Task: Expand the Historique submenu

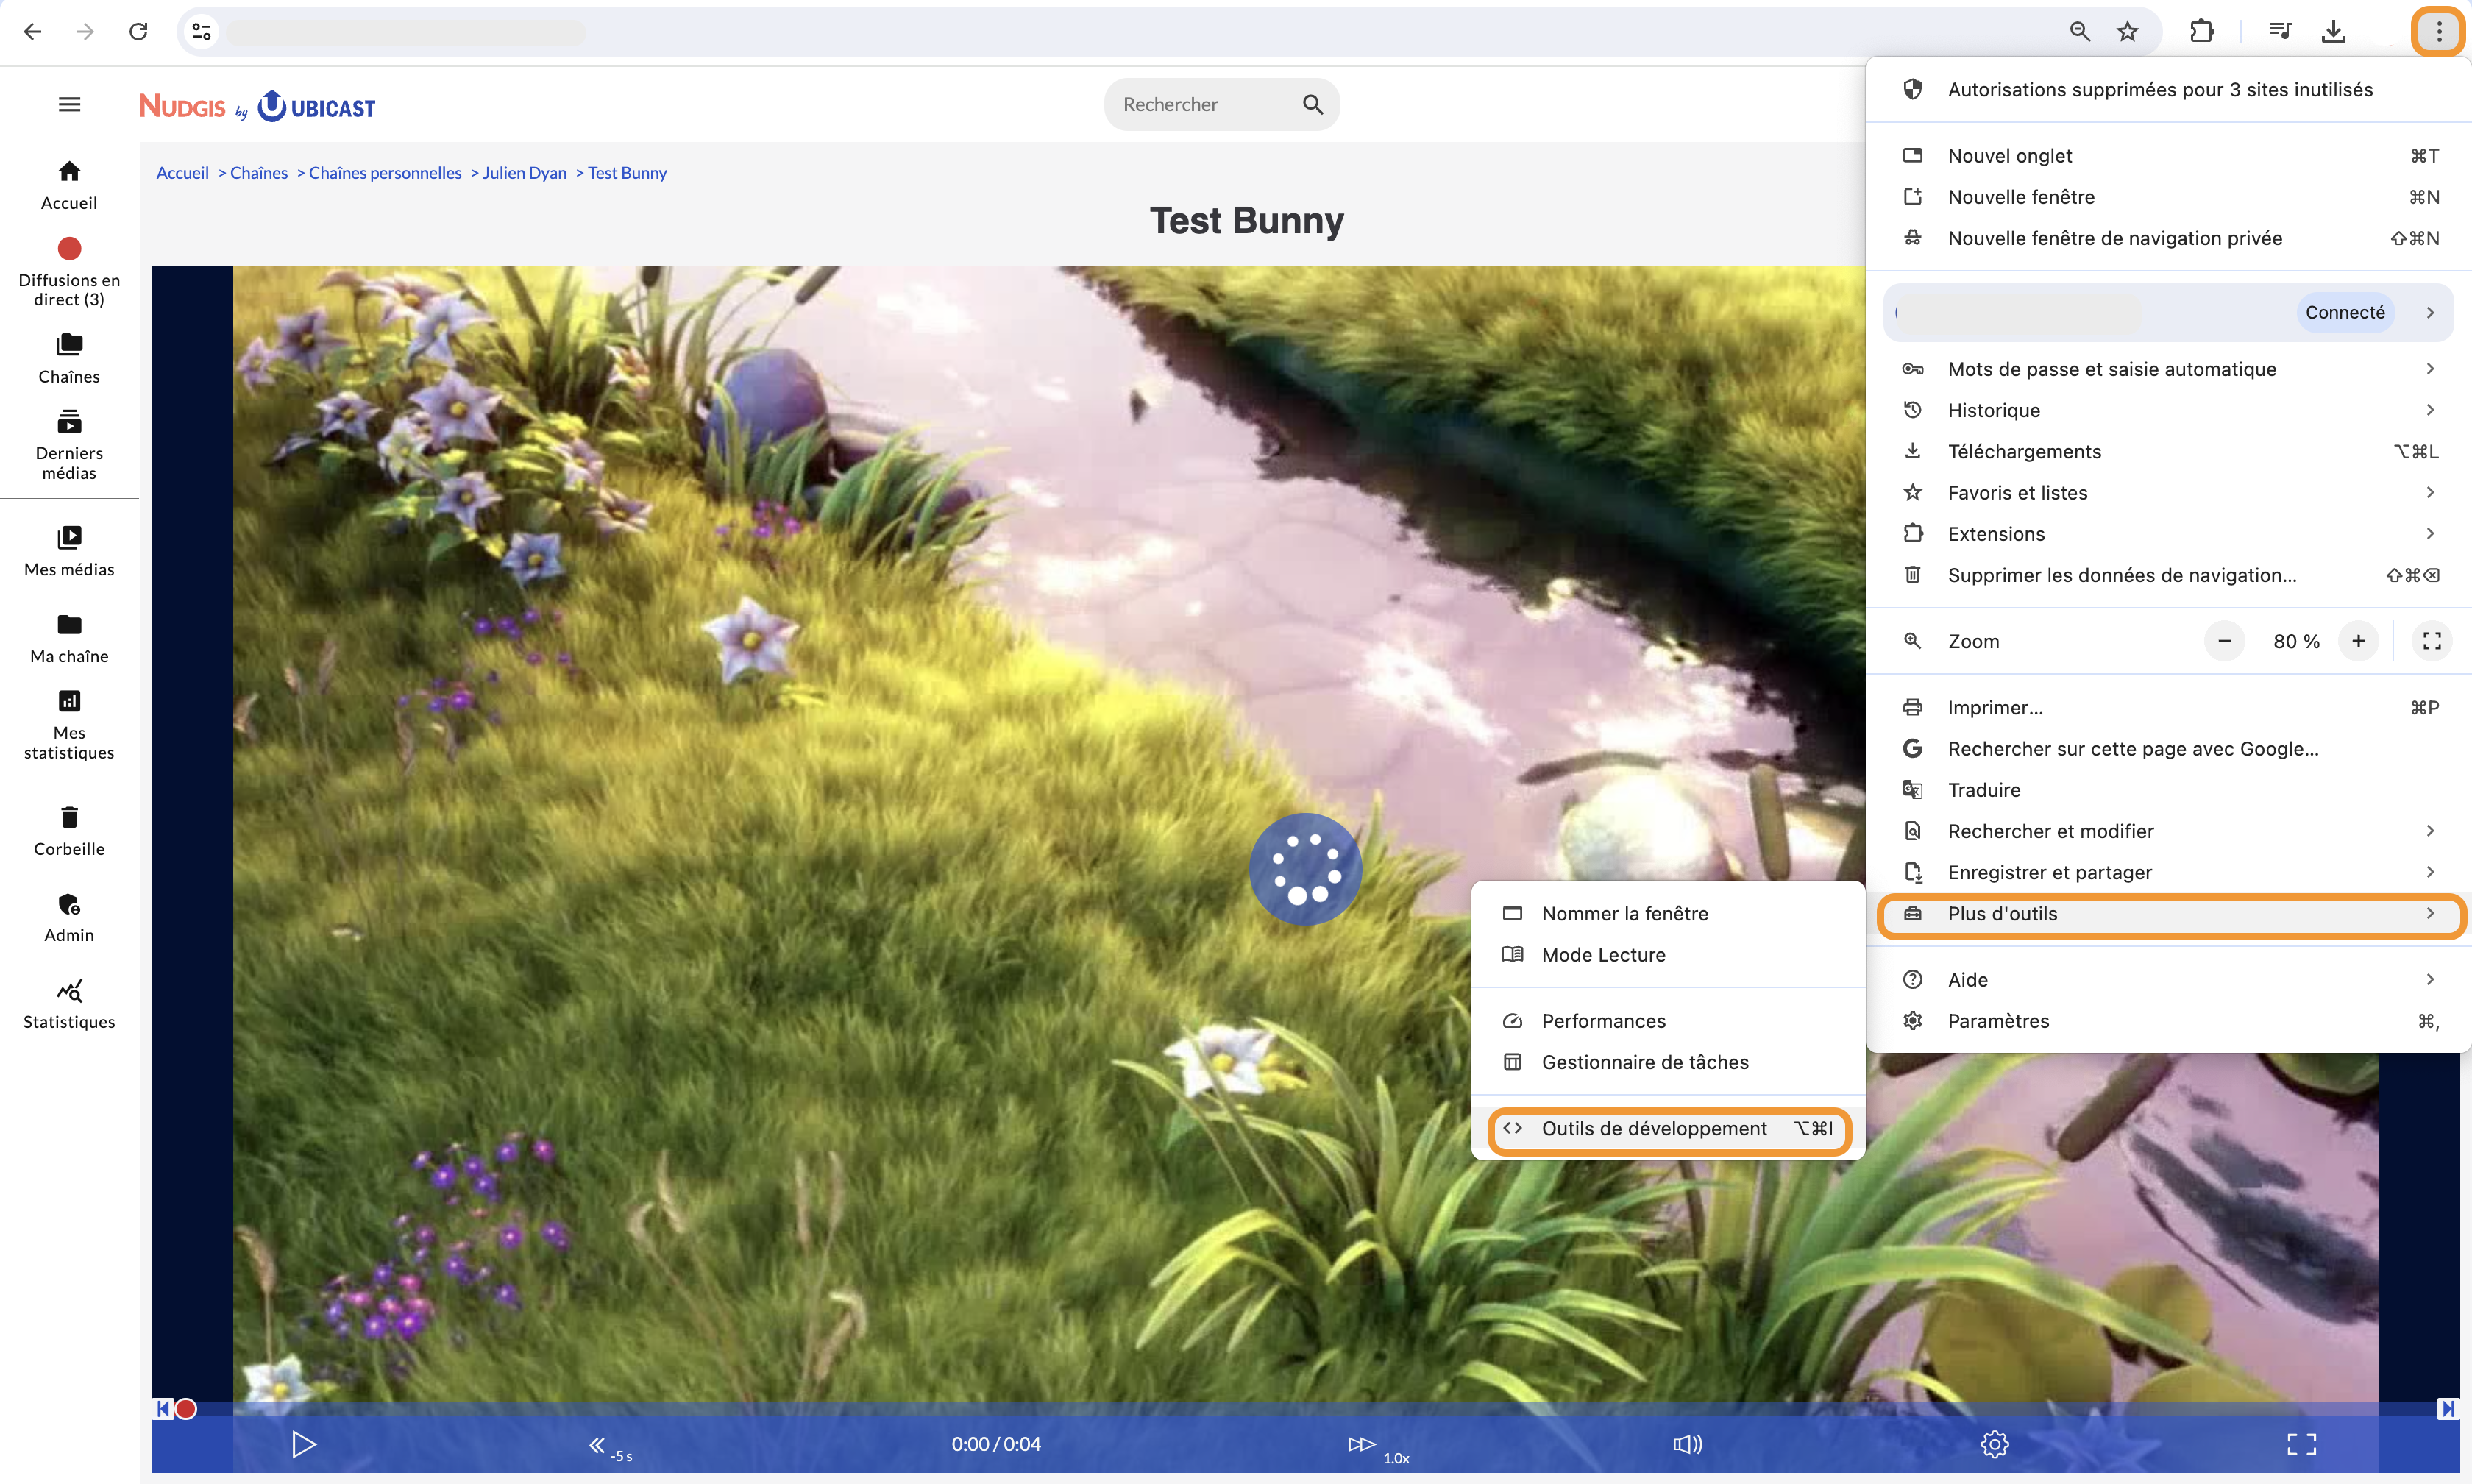Action: point(2168,410)
